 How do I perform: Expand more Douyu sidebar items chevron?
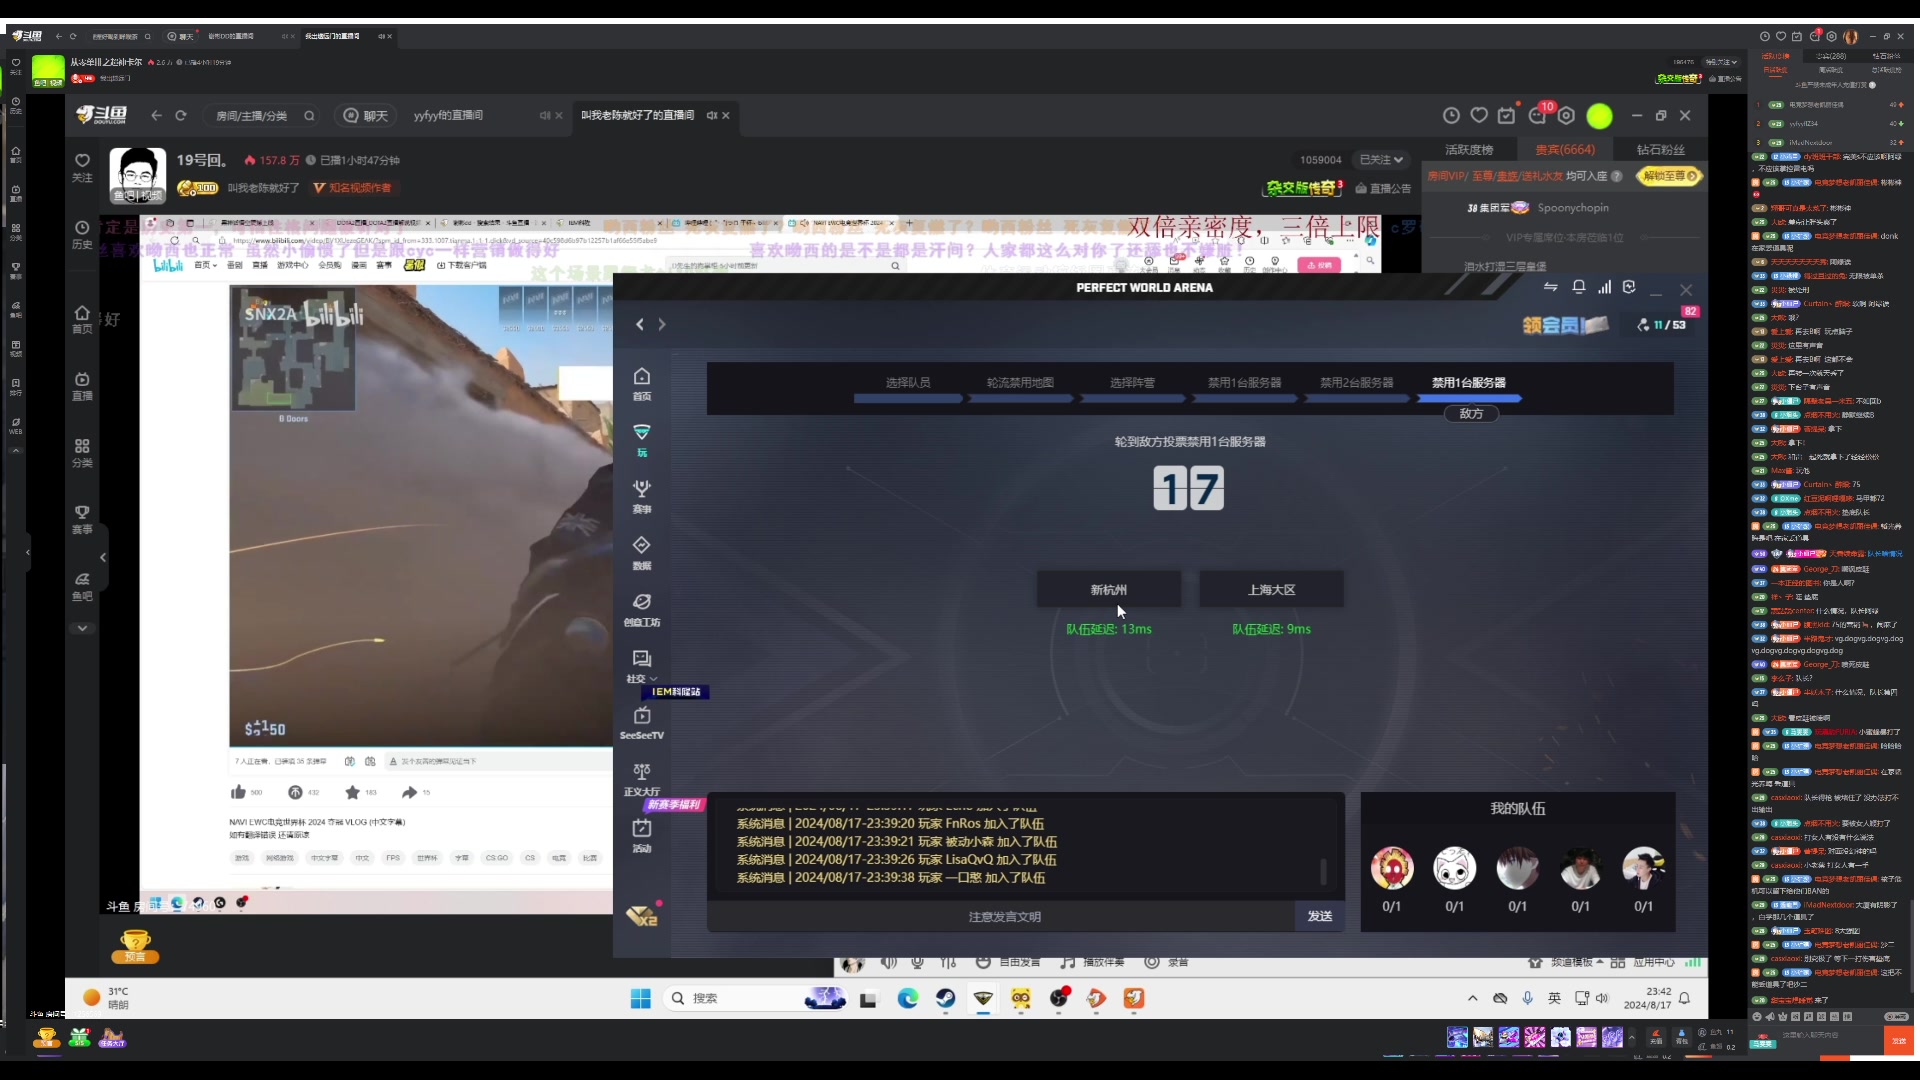pyautogui.click(x=82, y=628)
